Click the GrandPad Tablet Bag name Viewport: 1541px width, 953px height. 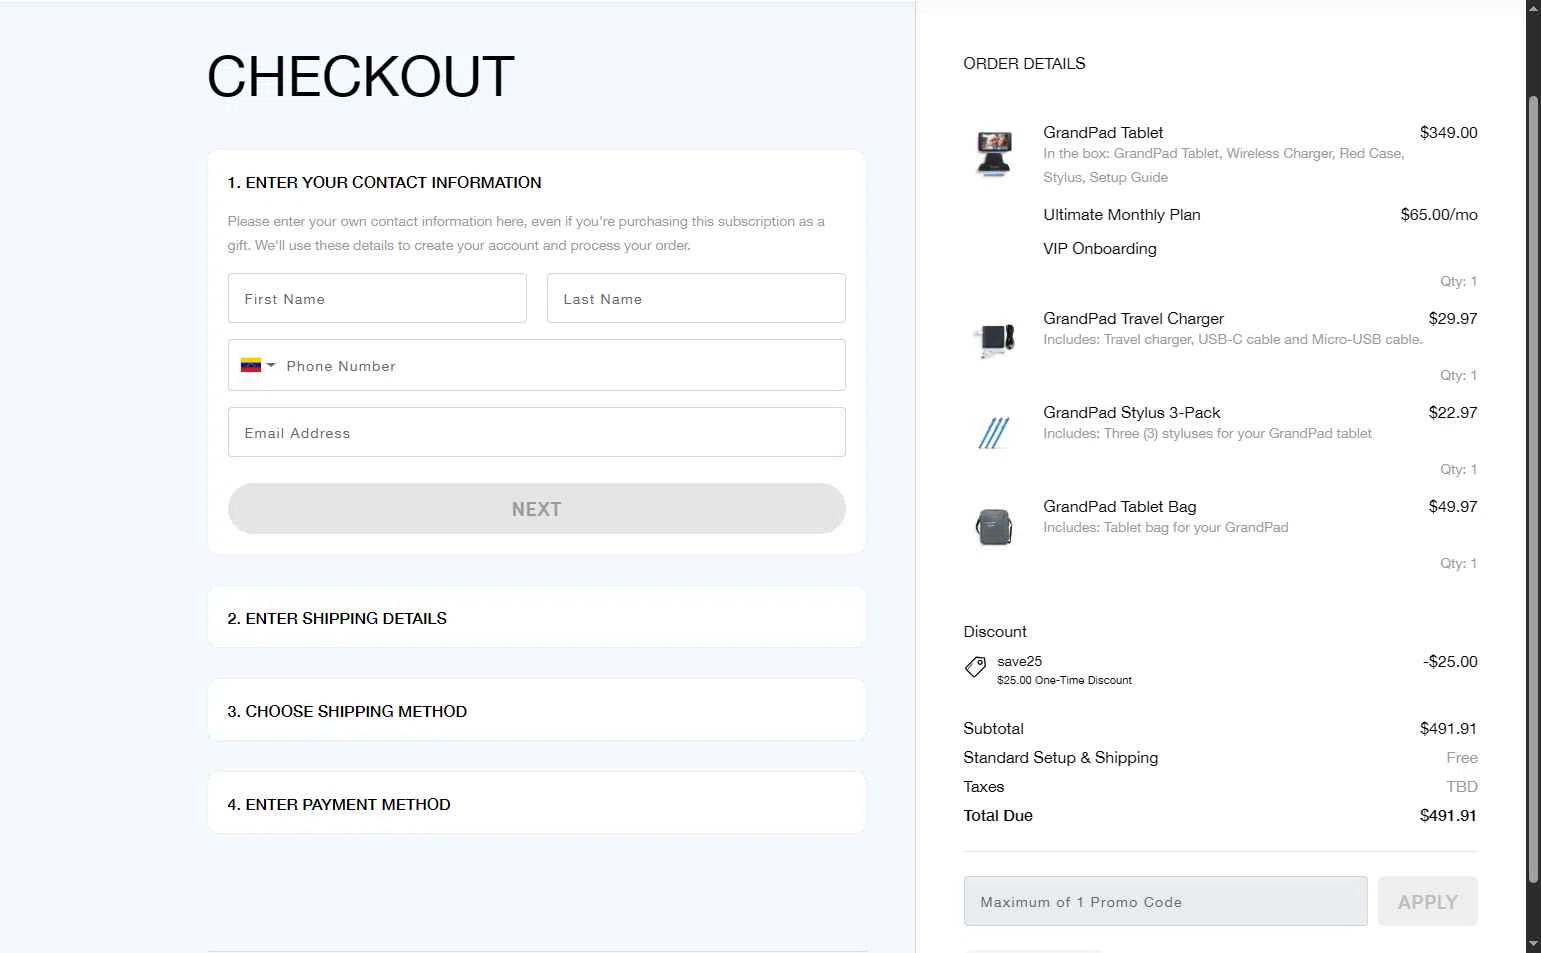coord(1120,506)
